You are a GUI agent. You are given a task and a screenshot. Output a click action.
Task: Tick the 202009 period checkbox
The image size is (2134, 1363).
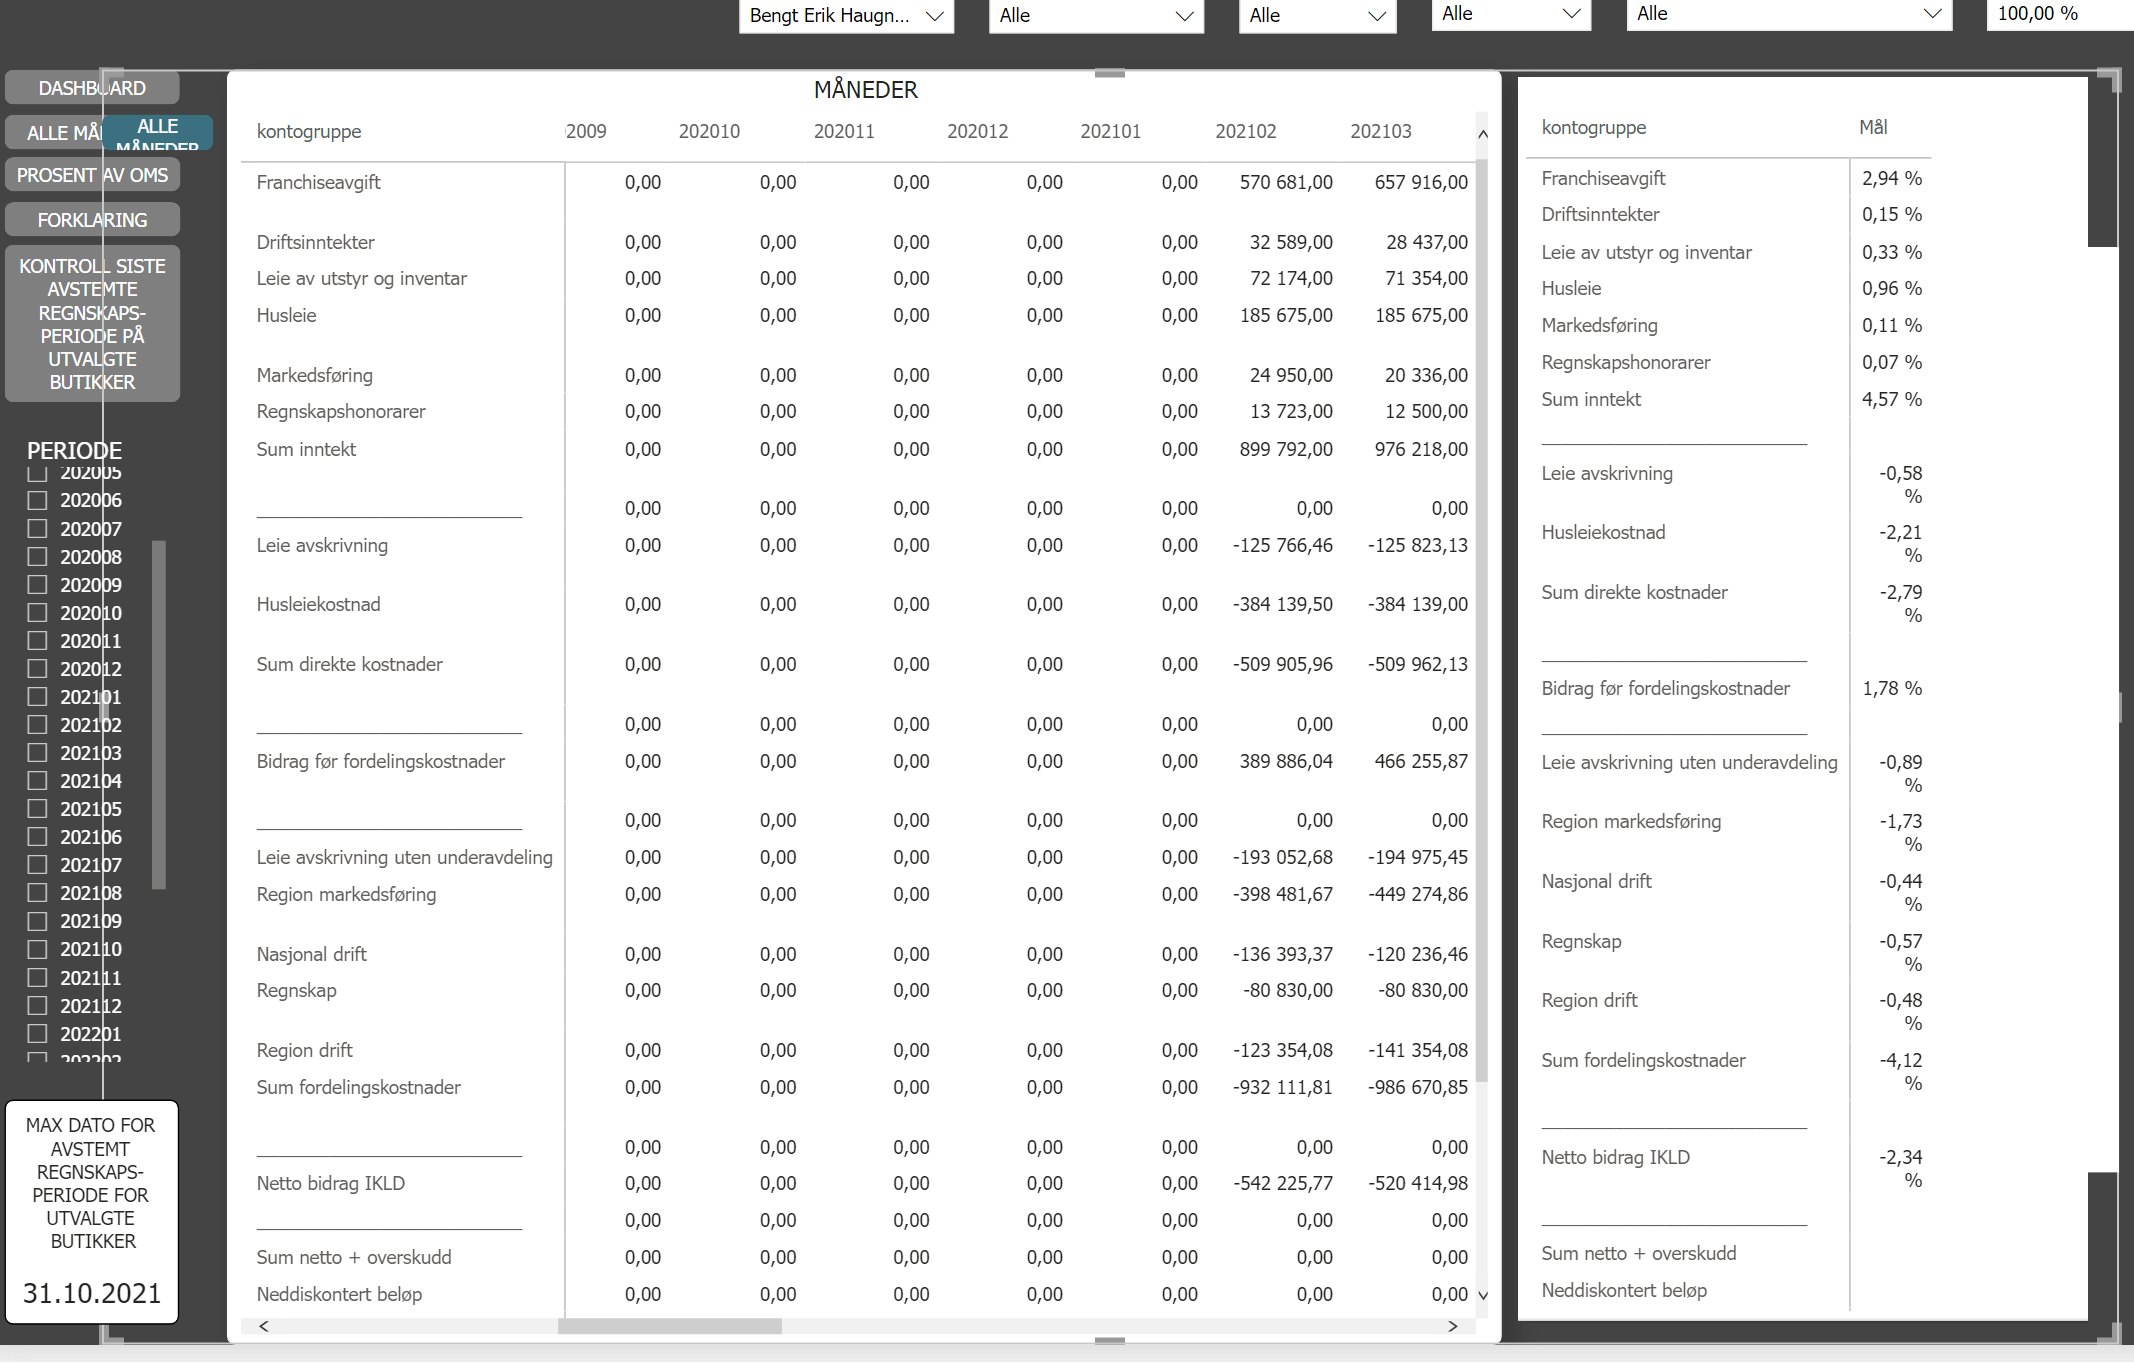point(37,585)
